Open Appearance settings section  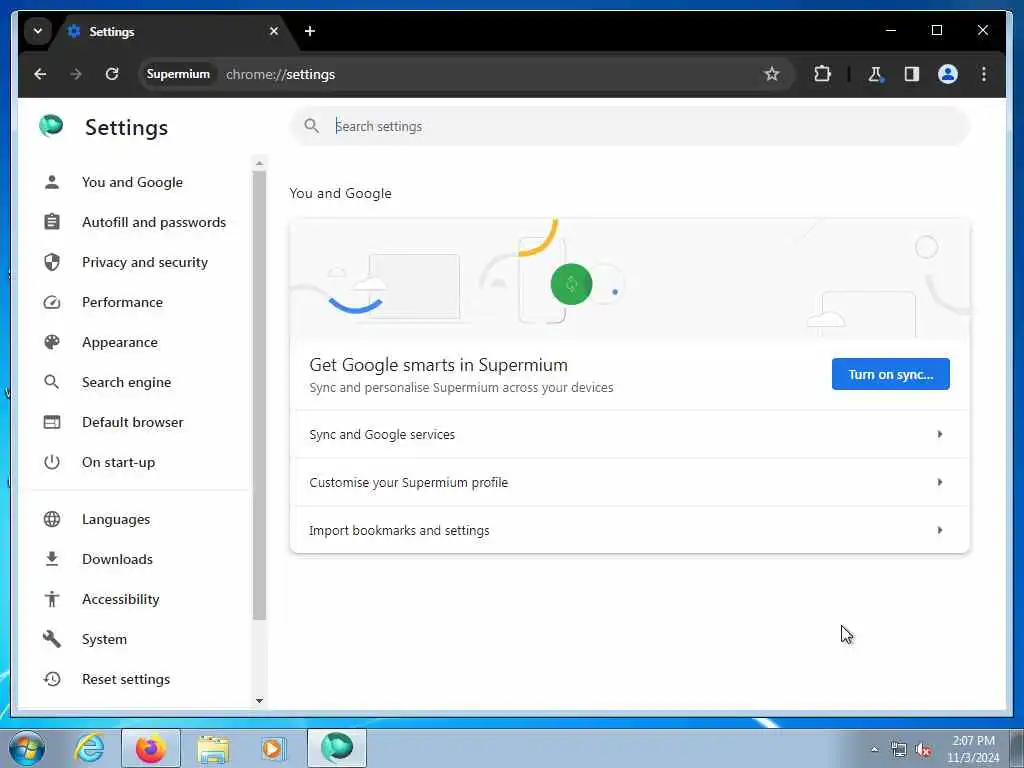[x=120, y=342]
